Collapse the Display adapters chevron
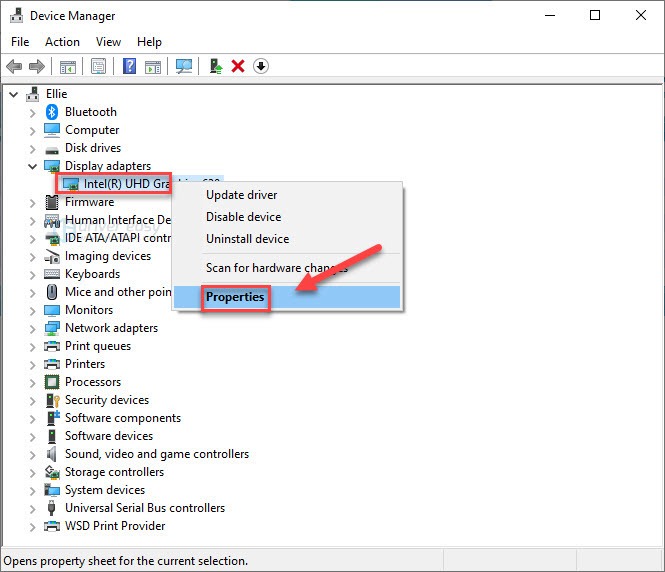Image resolution: width=665 pixels, height=572 pixels. coord(33,166)
